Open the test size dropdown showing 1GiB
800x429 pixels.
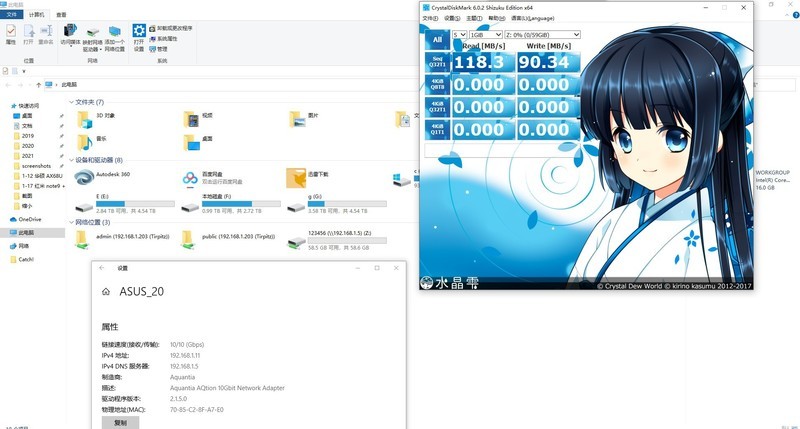point(486,35)
